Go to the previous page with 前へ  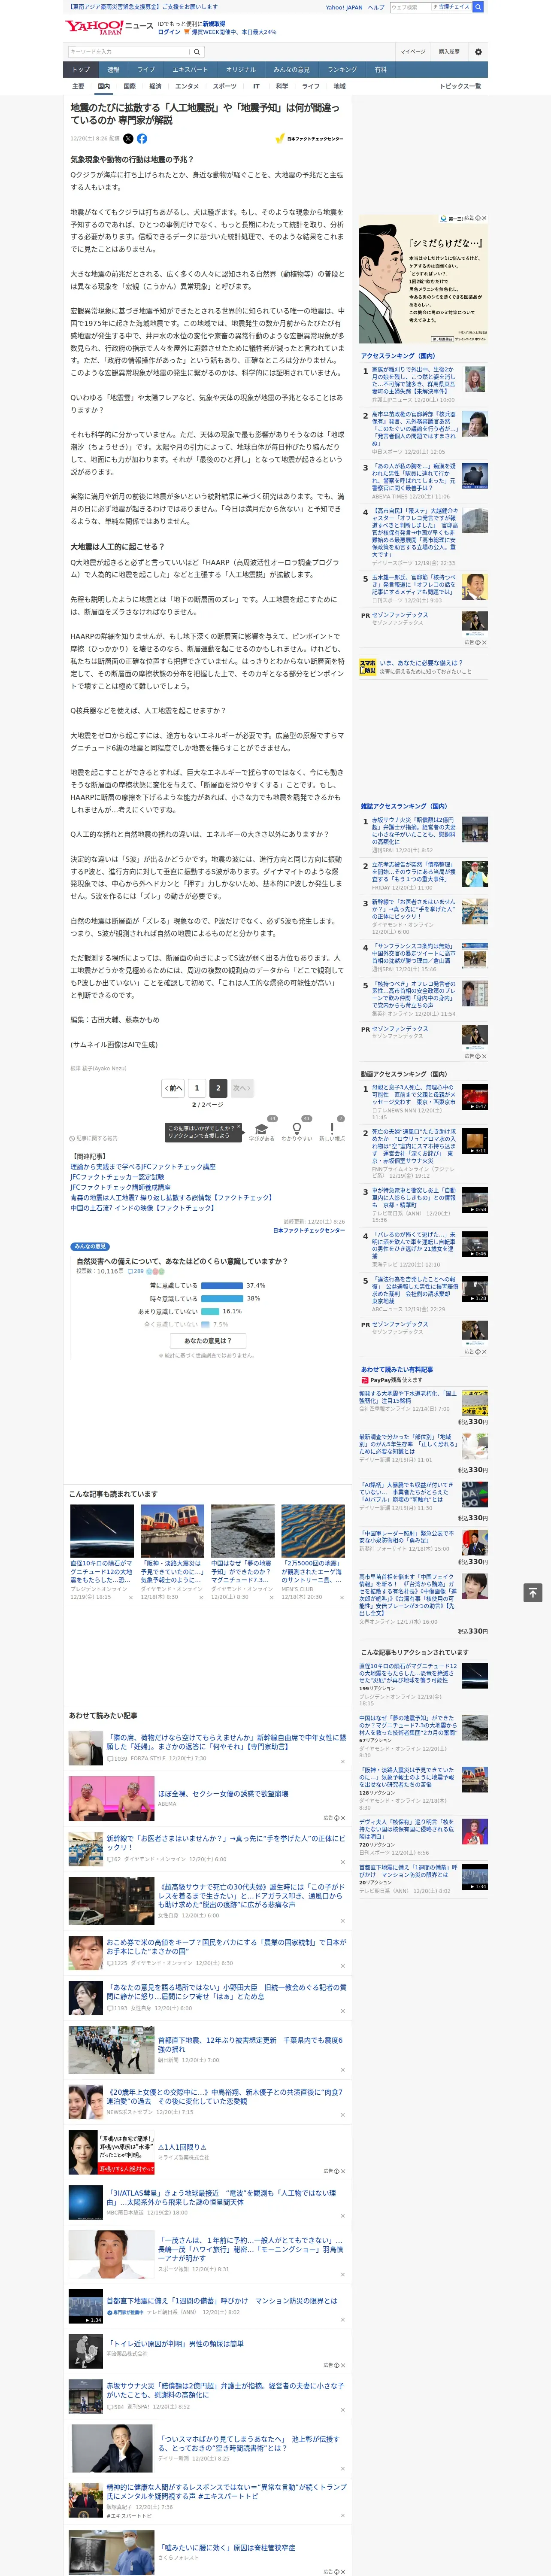(173, 1088)
